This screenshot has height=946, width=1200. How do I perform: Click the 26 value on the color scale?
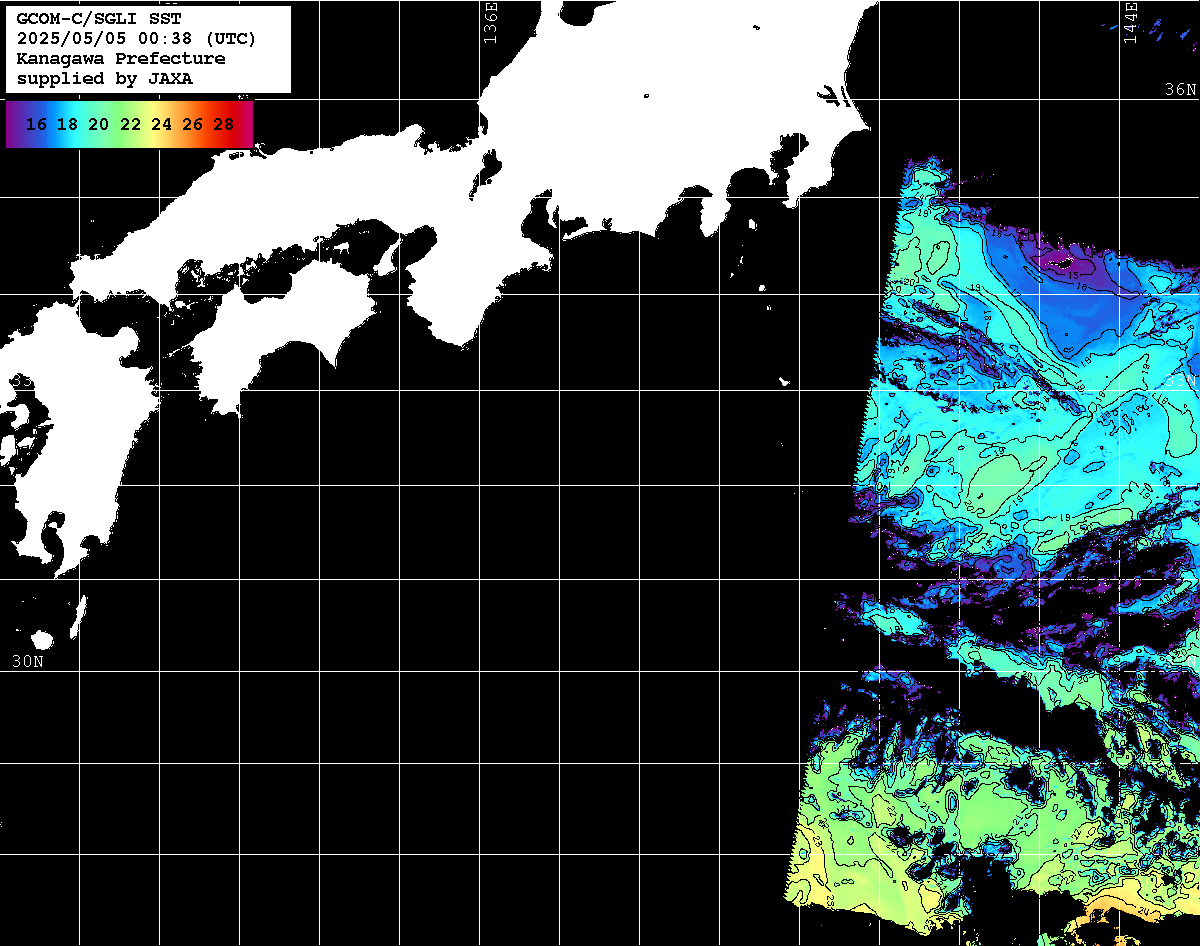pos(193,125)
